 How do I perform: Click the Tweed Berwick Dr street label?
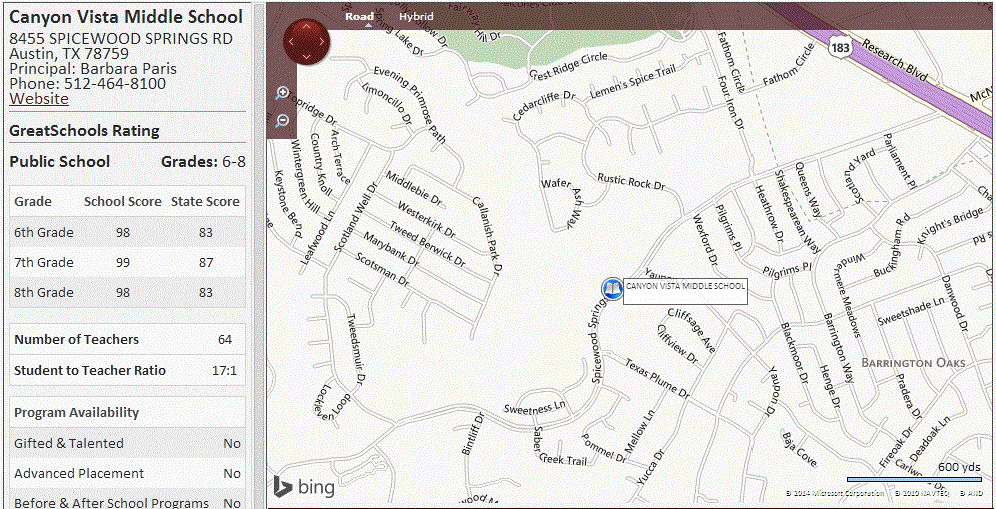(427, 244)
